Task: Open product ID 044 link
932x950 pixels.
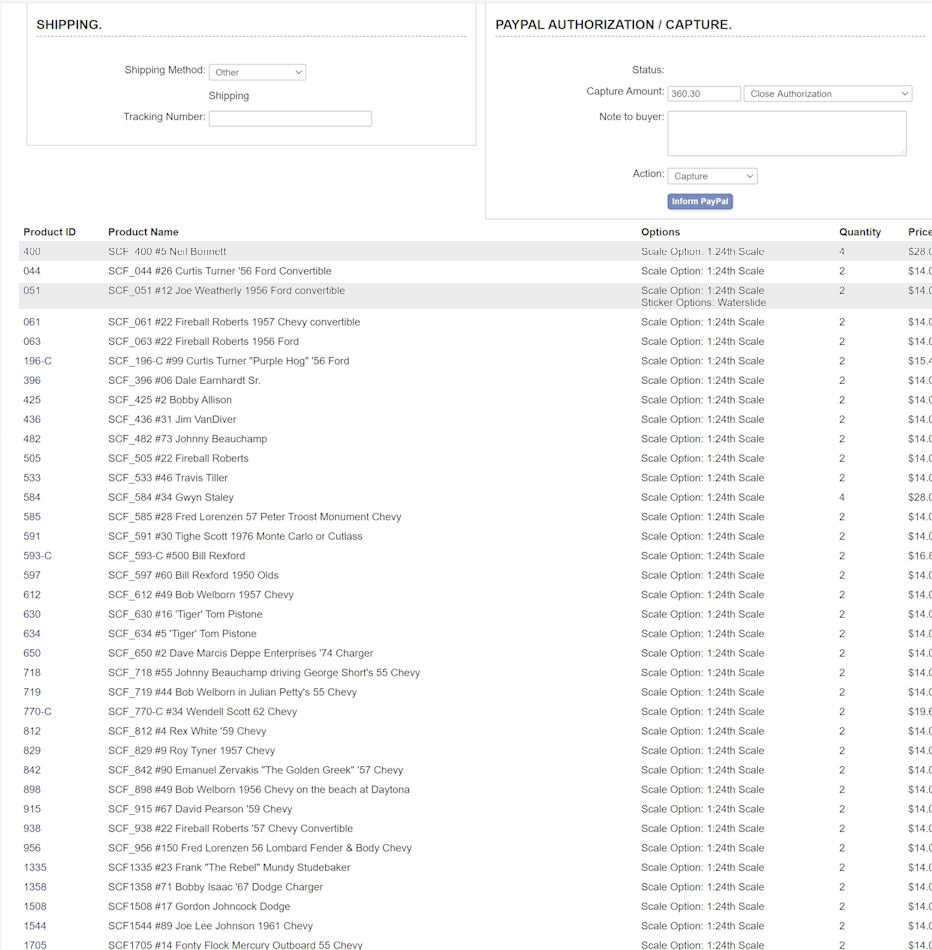Action: pyautogui.click(x=32, y=271)
